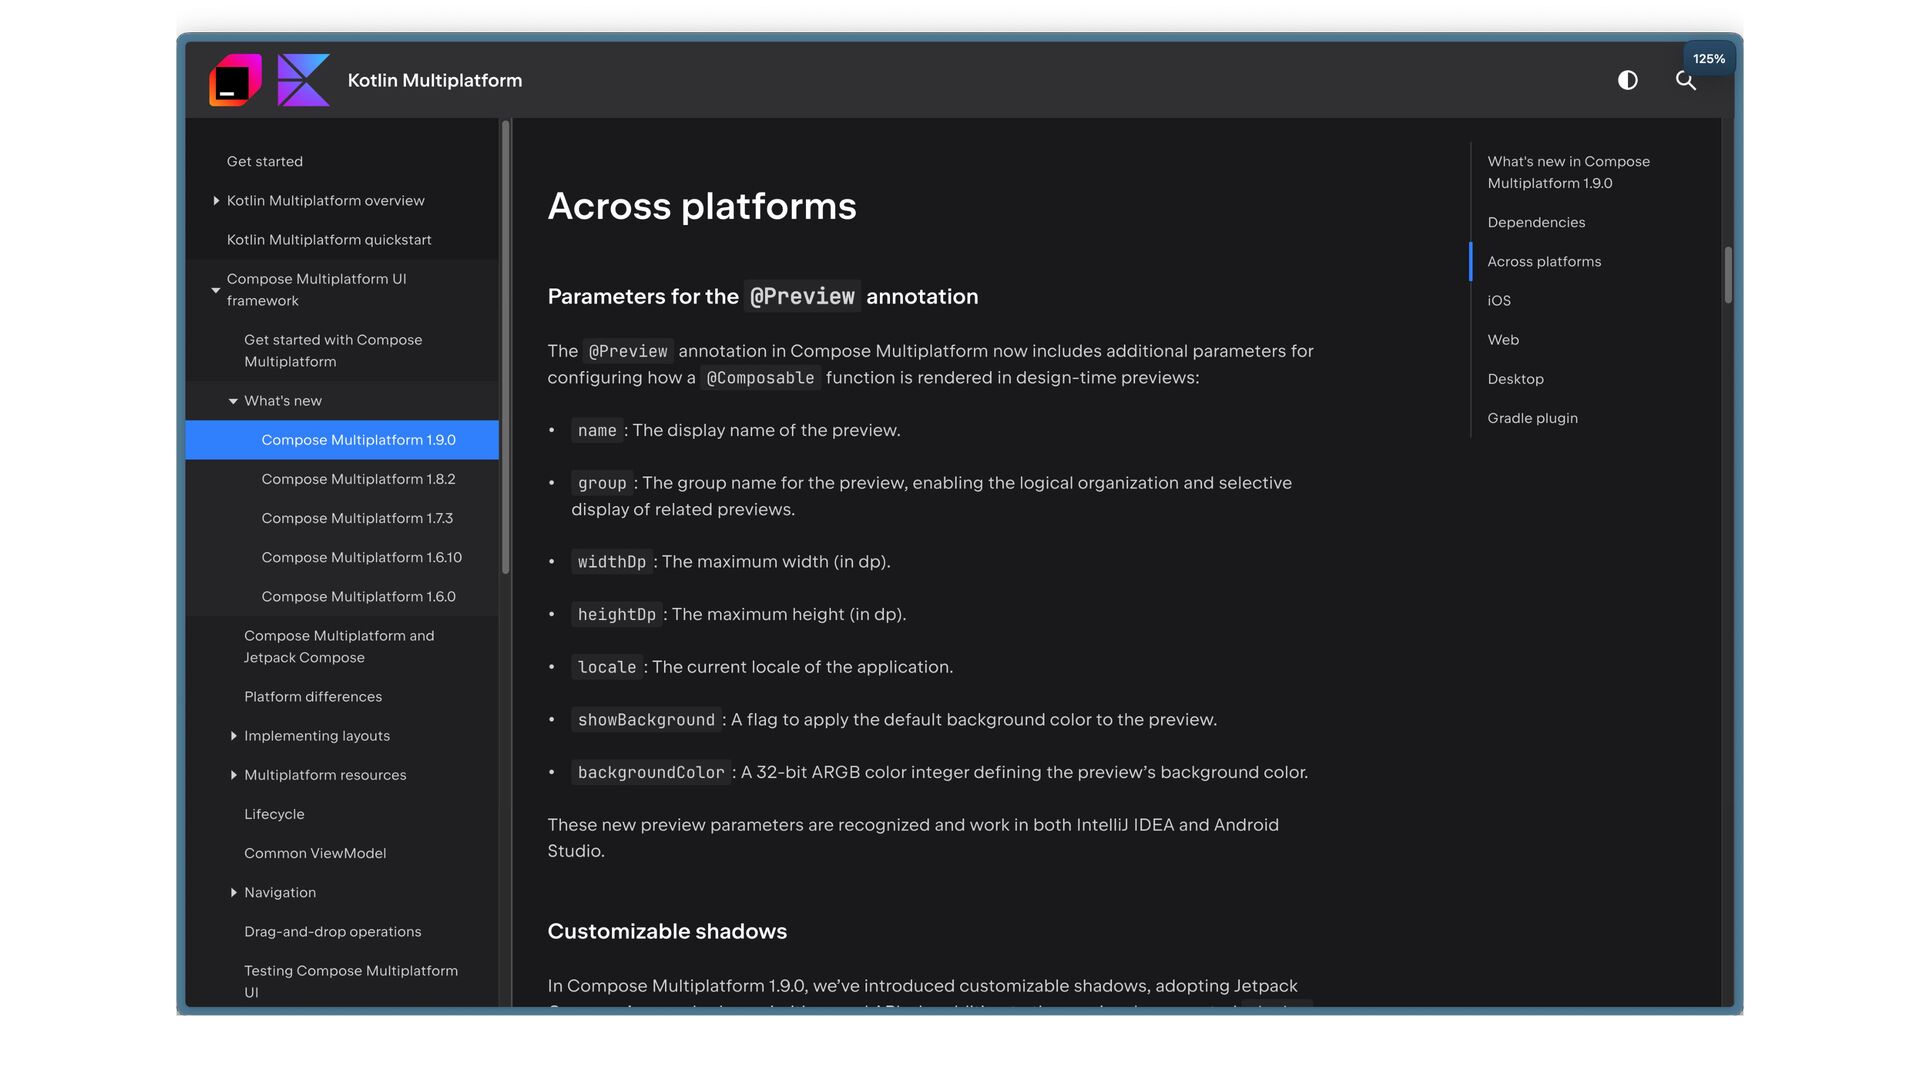1920x1080 pixels.
Task: Collapse the What's new tree node
Action: point(233,401)
